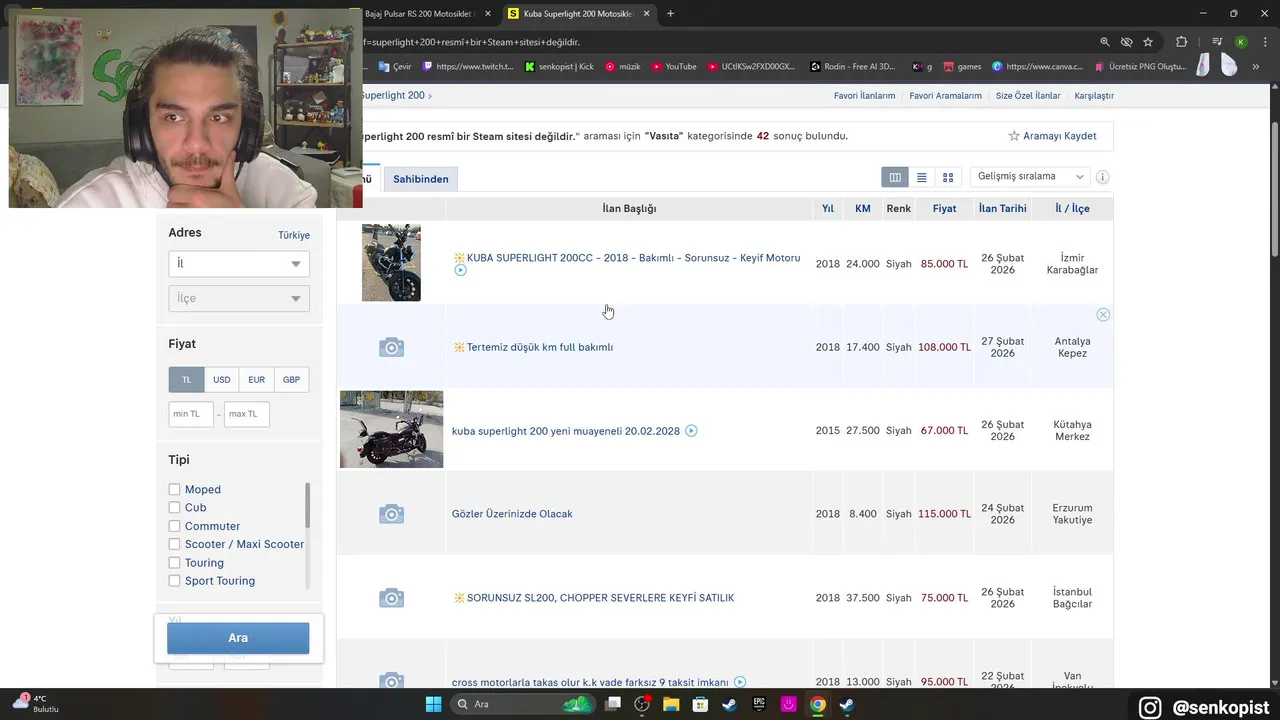Open Chrome's three-dot menu
Screen dimensions: 1280x720
[1263, 42]
